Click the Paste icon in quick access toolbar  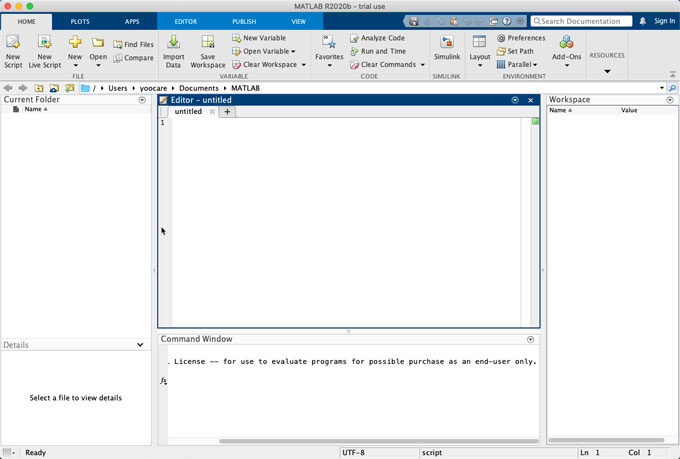[x=454, y=21]
